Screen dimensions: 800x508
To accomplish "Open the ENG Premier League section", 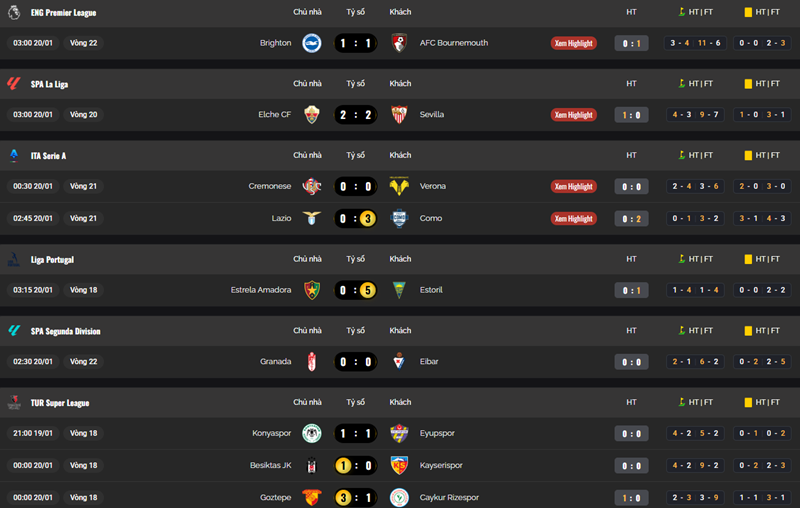I will 64,12.
